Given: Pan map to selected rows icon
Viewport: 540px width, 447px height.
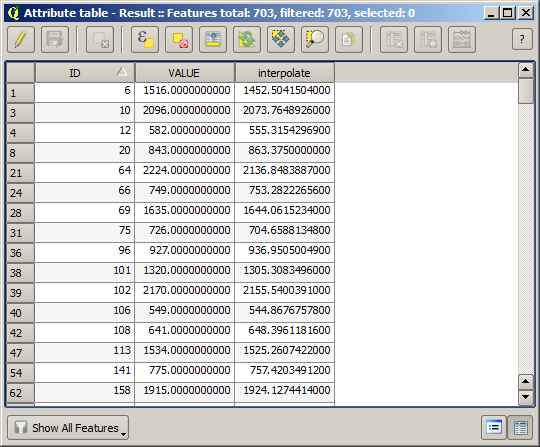Looking at the screenshot, I should (x=281, y=40).
